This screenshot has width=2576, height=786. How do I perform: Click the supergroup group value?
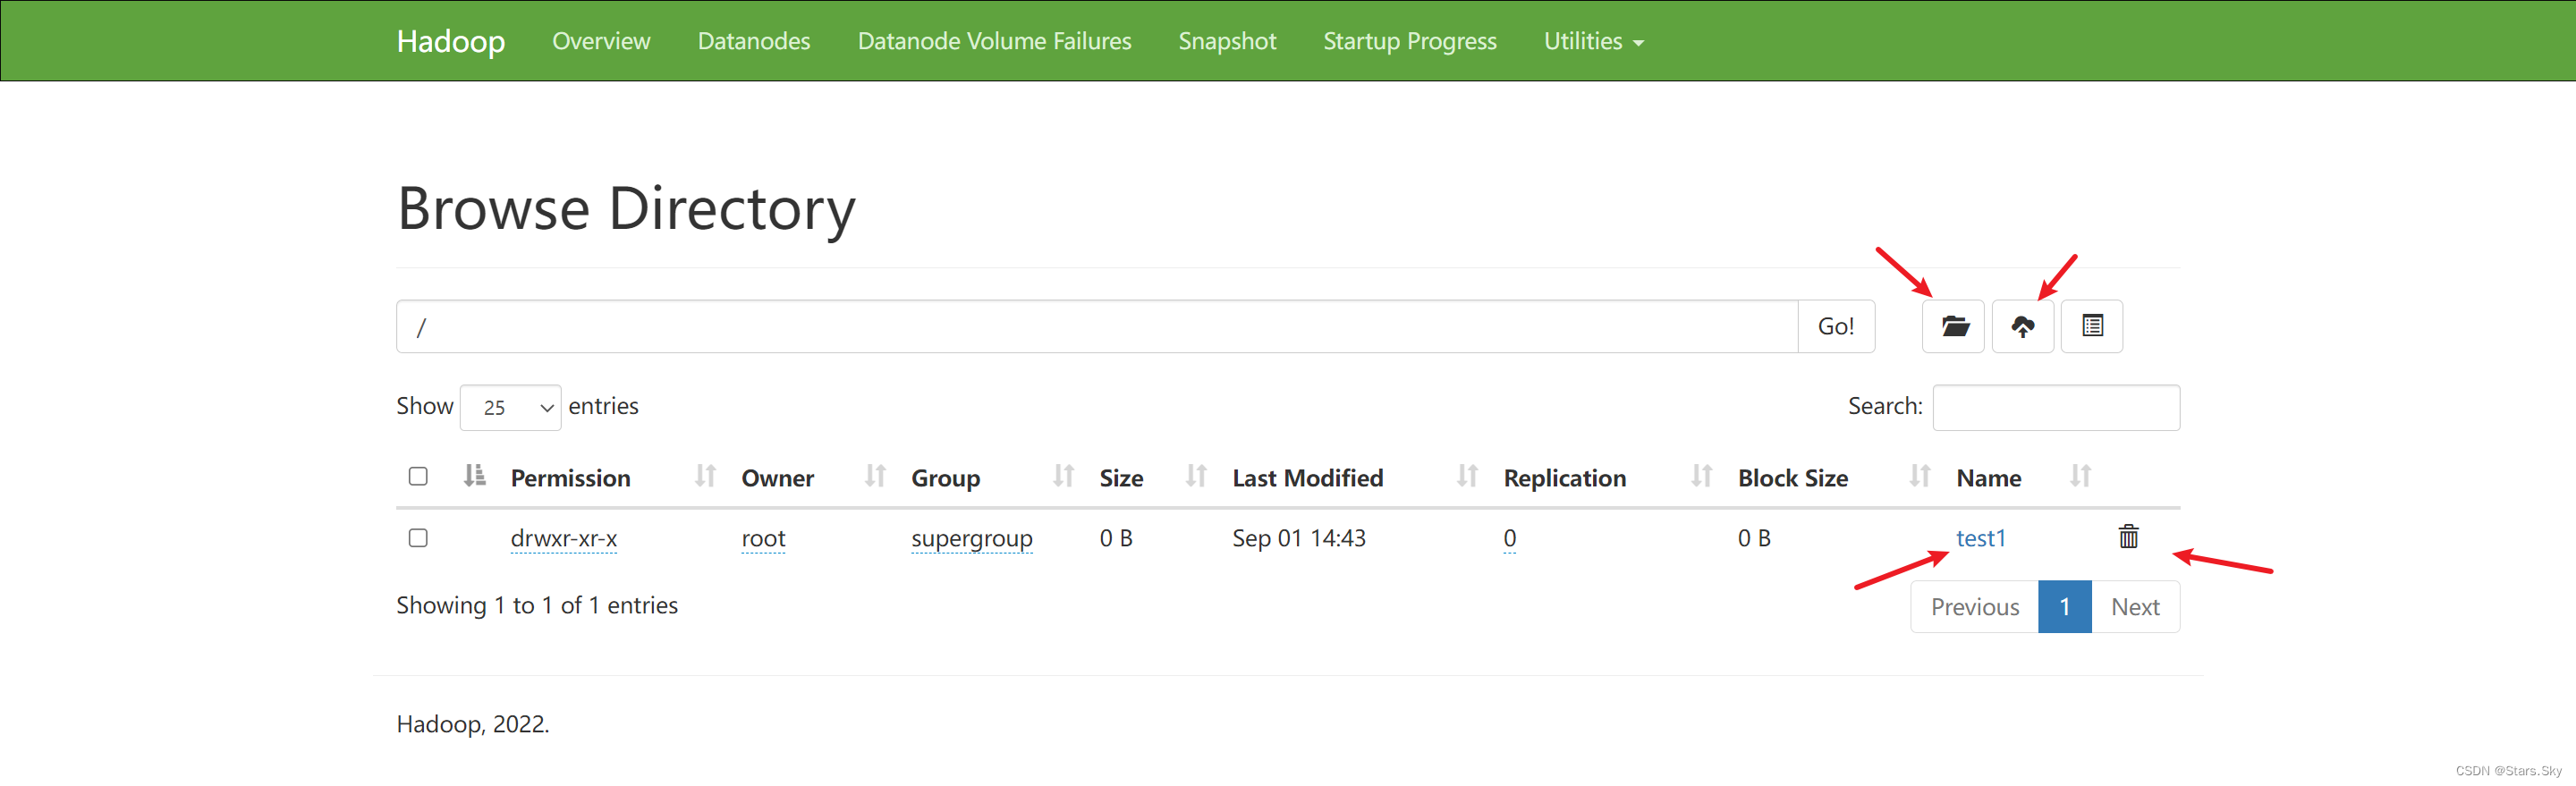(971, 538)
